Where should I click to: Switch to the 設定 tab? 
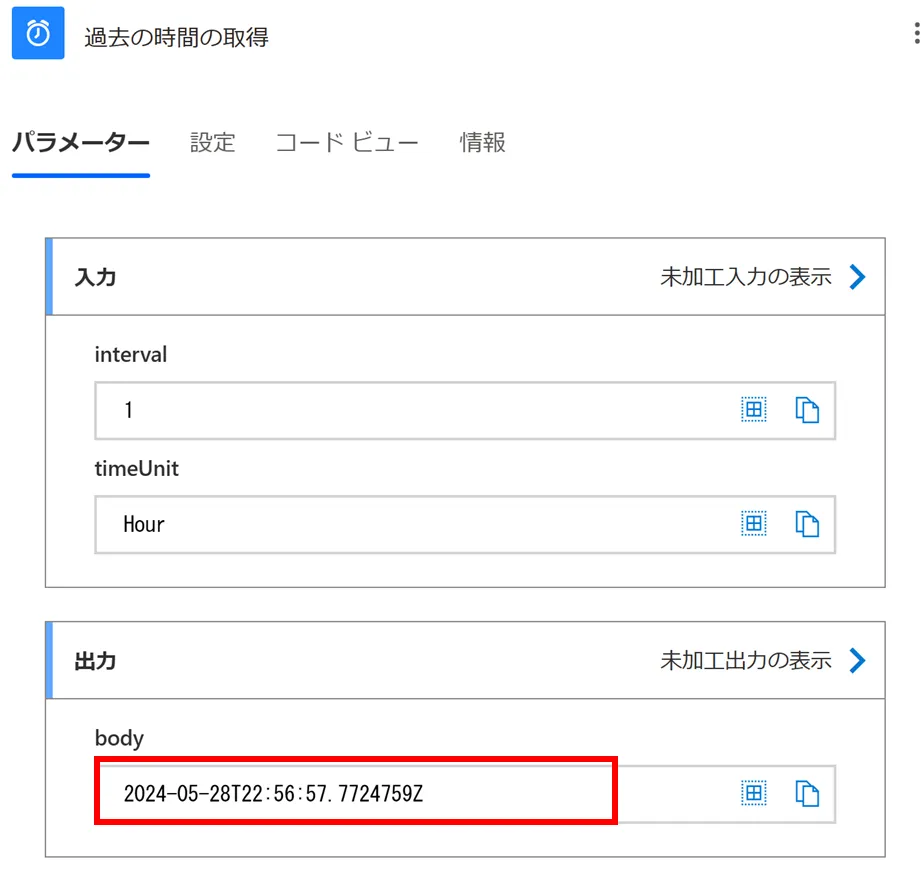tap(213, 143)
